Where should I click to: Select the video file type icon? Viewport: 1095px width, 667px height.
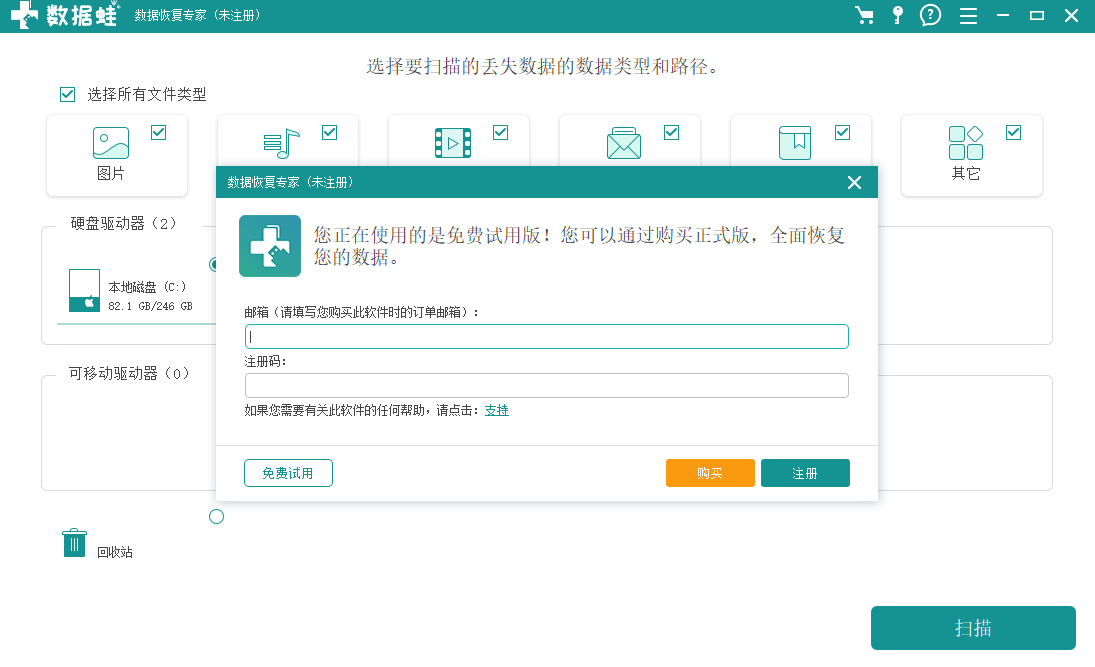tap(452, 142)
